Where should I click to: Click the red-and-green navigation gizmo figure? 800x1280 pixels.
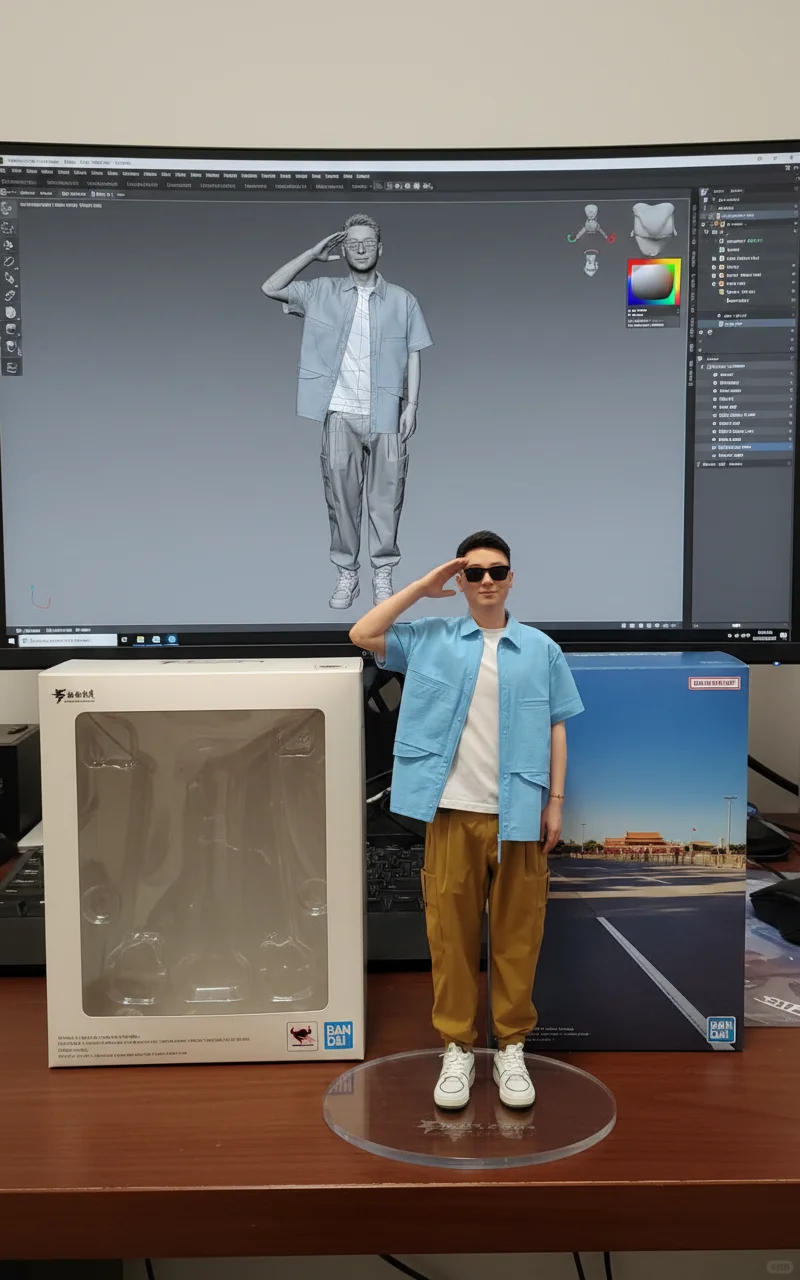pyautogui.click(x=591, y=225)
